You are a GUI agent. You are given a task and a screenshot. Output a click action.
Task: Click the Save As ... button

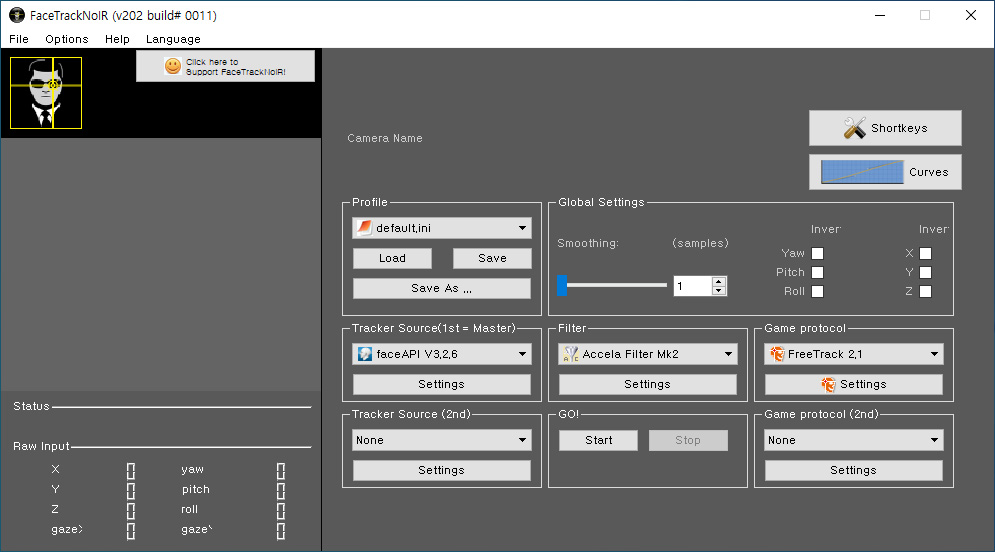[x=442, y=288]
